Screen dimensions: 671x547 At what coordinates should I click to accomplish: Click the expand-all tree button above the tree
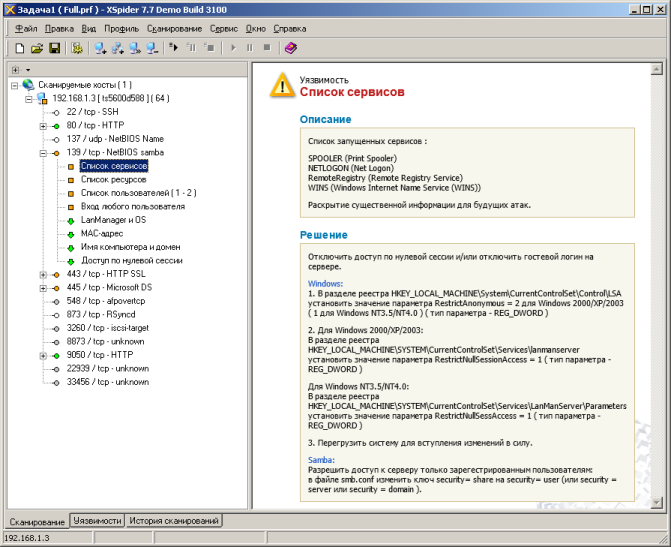[x=15, y=69]
